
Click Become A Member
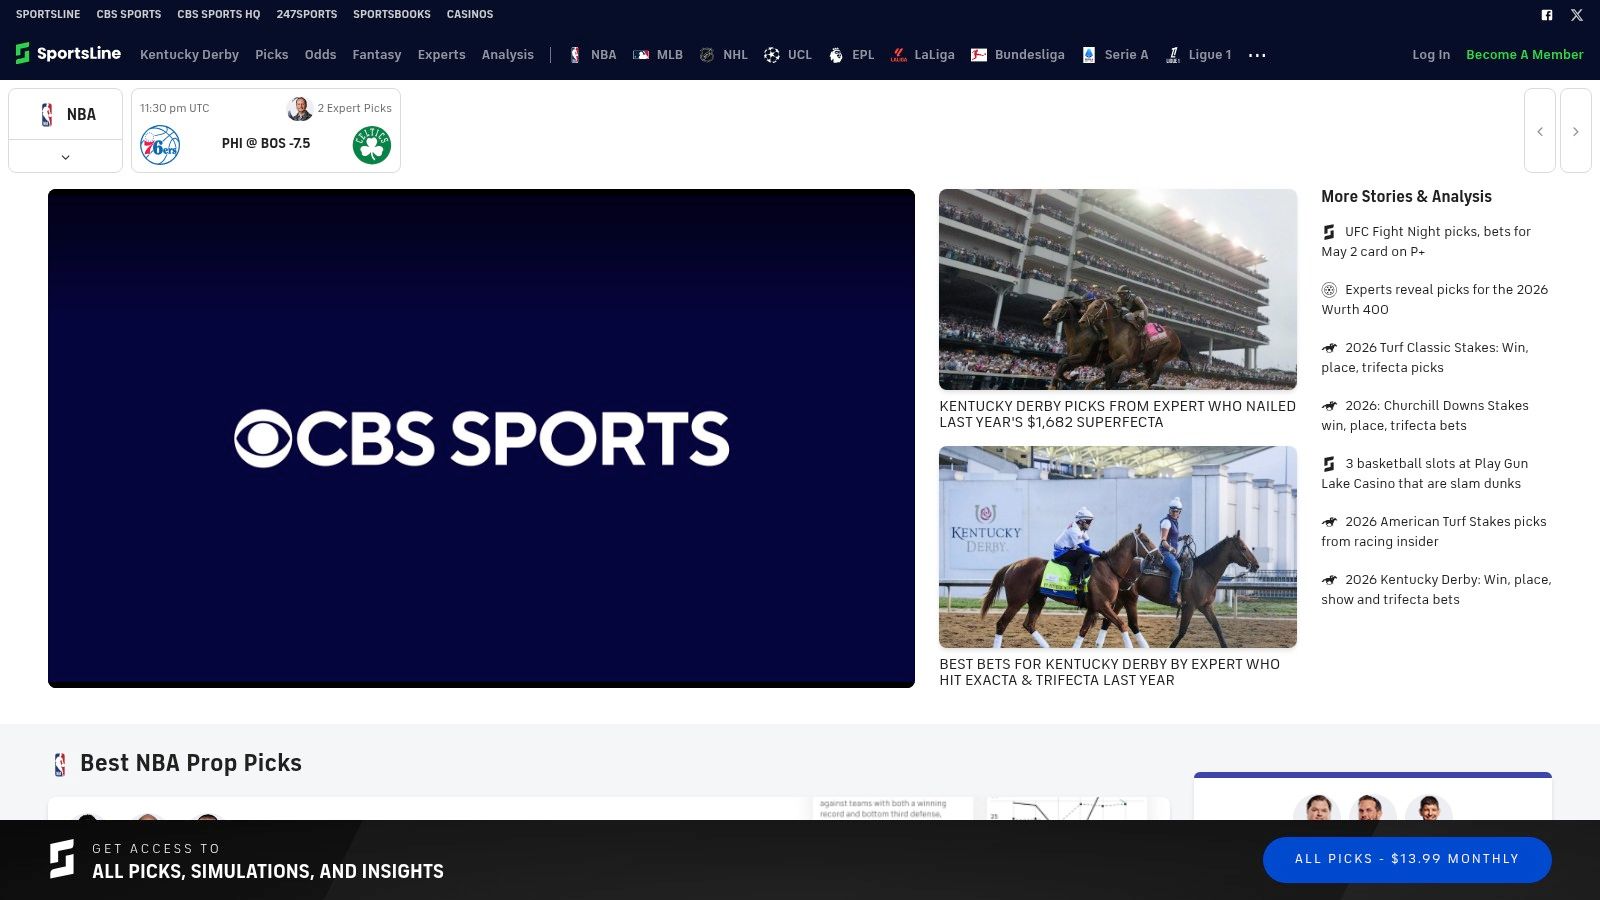pos(1524,55)
